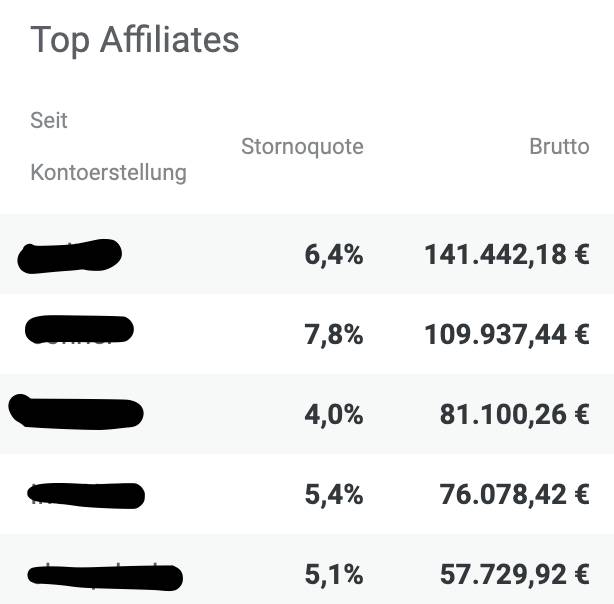Select the 4,0% Stornoquote value
This screenshot has width=614, height=604.
coord(334,414)
